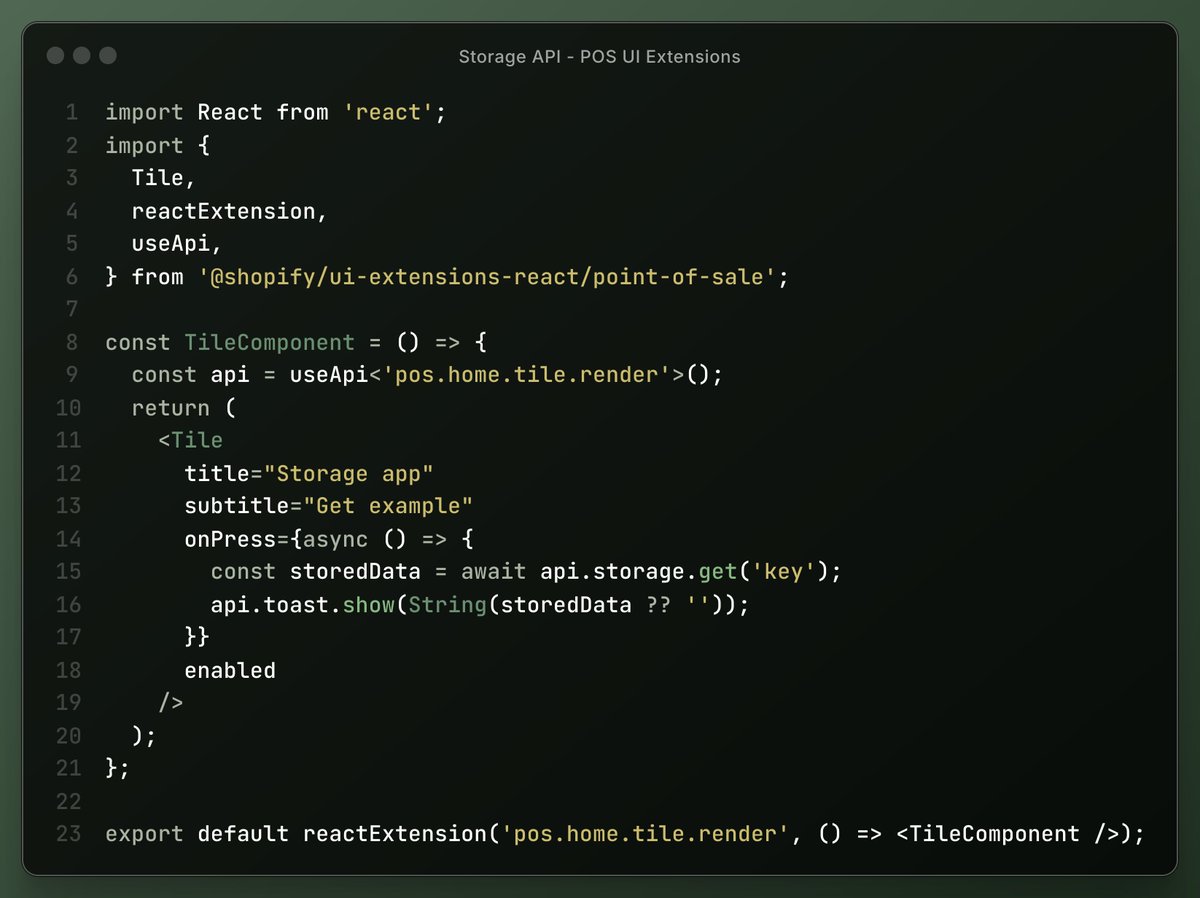Click the window title 'Storage API - POS UI Extensions'

599,57
